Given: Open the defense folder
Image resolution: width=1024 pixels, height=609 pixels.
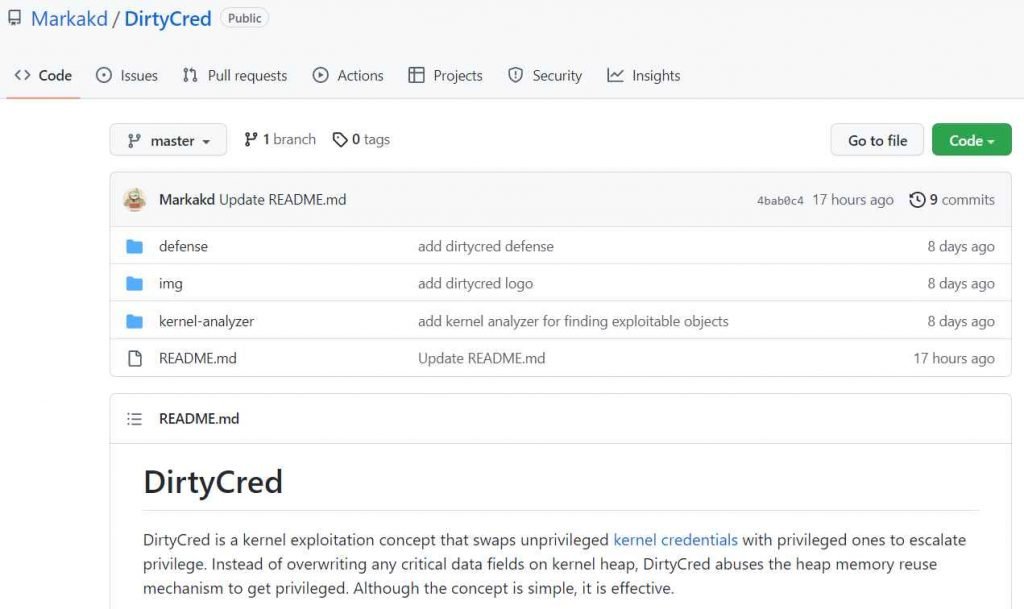Looking at the screenshot, I should coord(184,246).
